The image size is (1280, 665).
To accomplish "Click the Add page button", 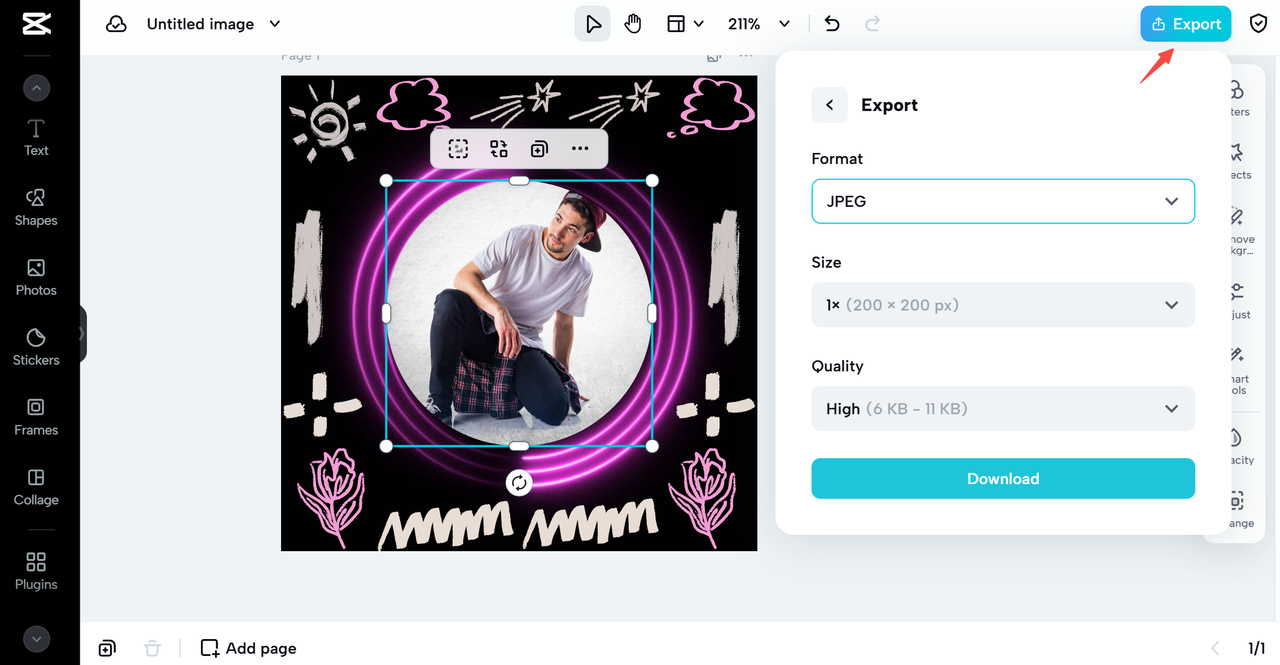I will click(x=248, y=648).
